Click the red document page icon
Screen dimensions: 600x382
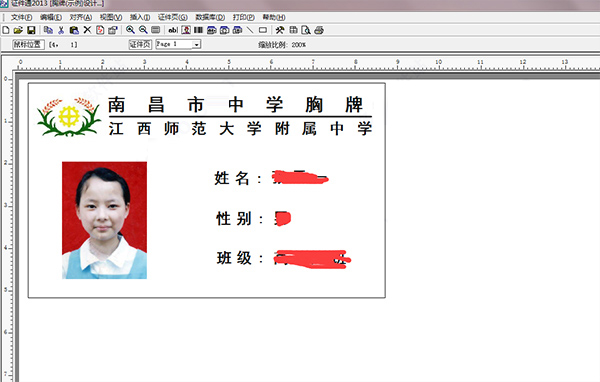tap(100, 30)
